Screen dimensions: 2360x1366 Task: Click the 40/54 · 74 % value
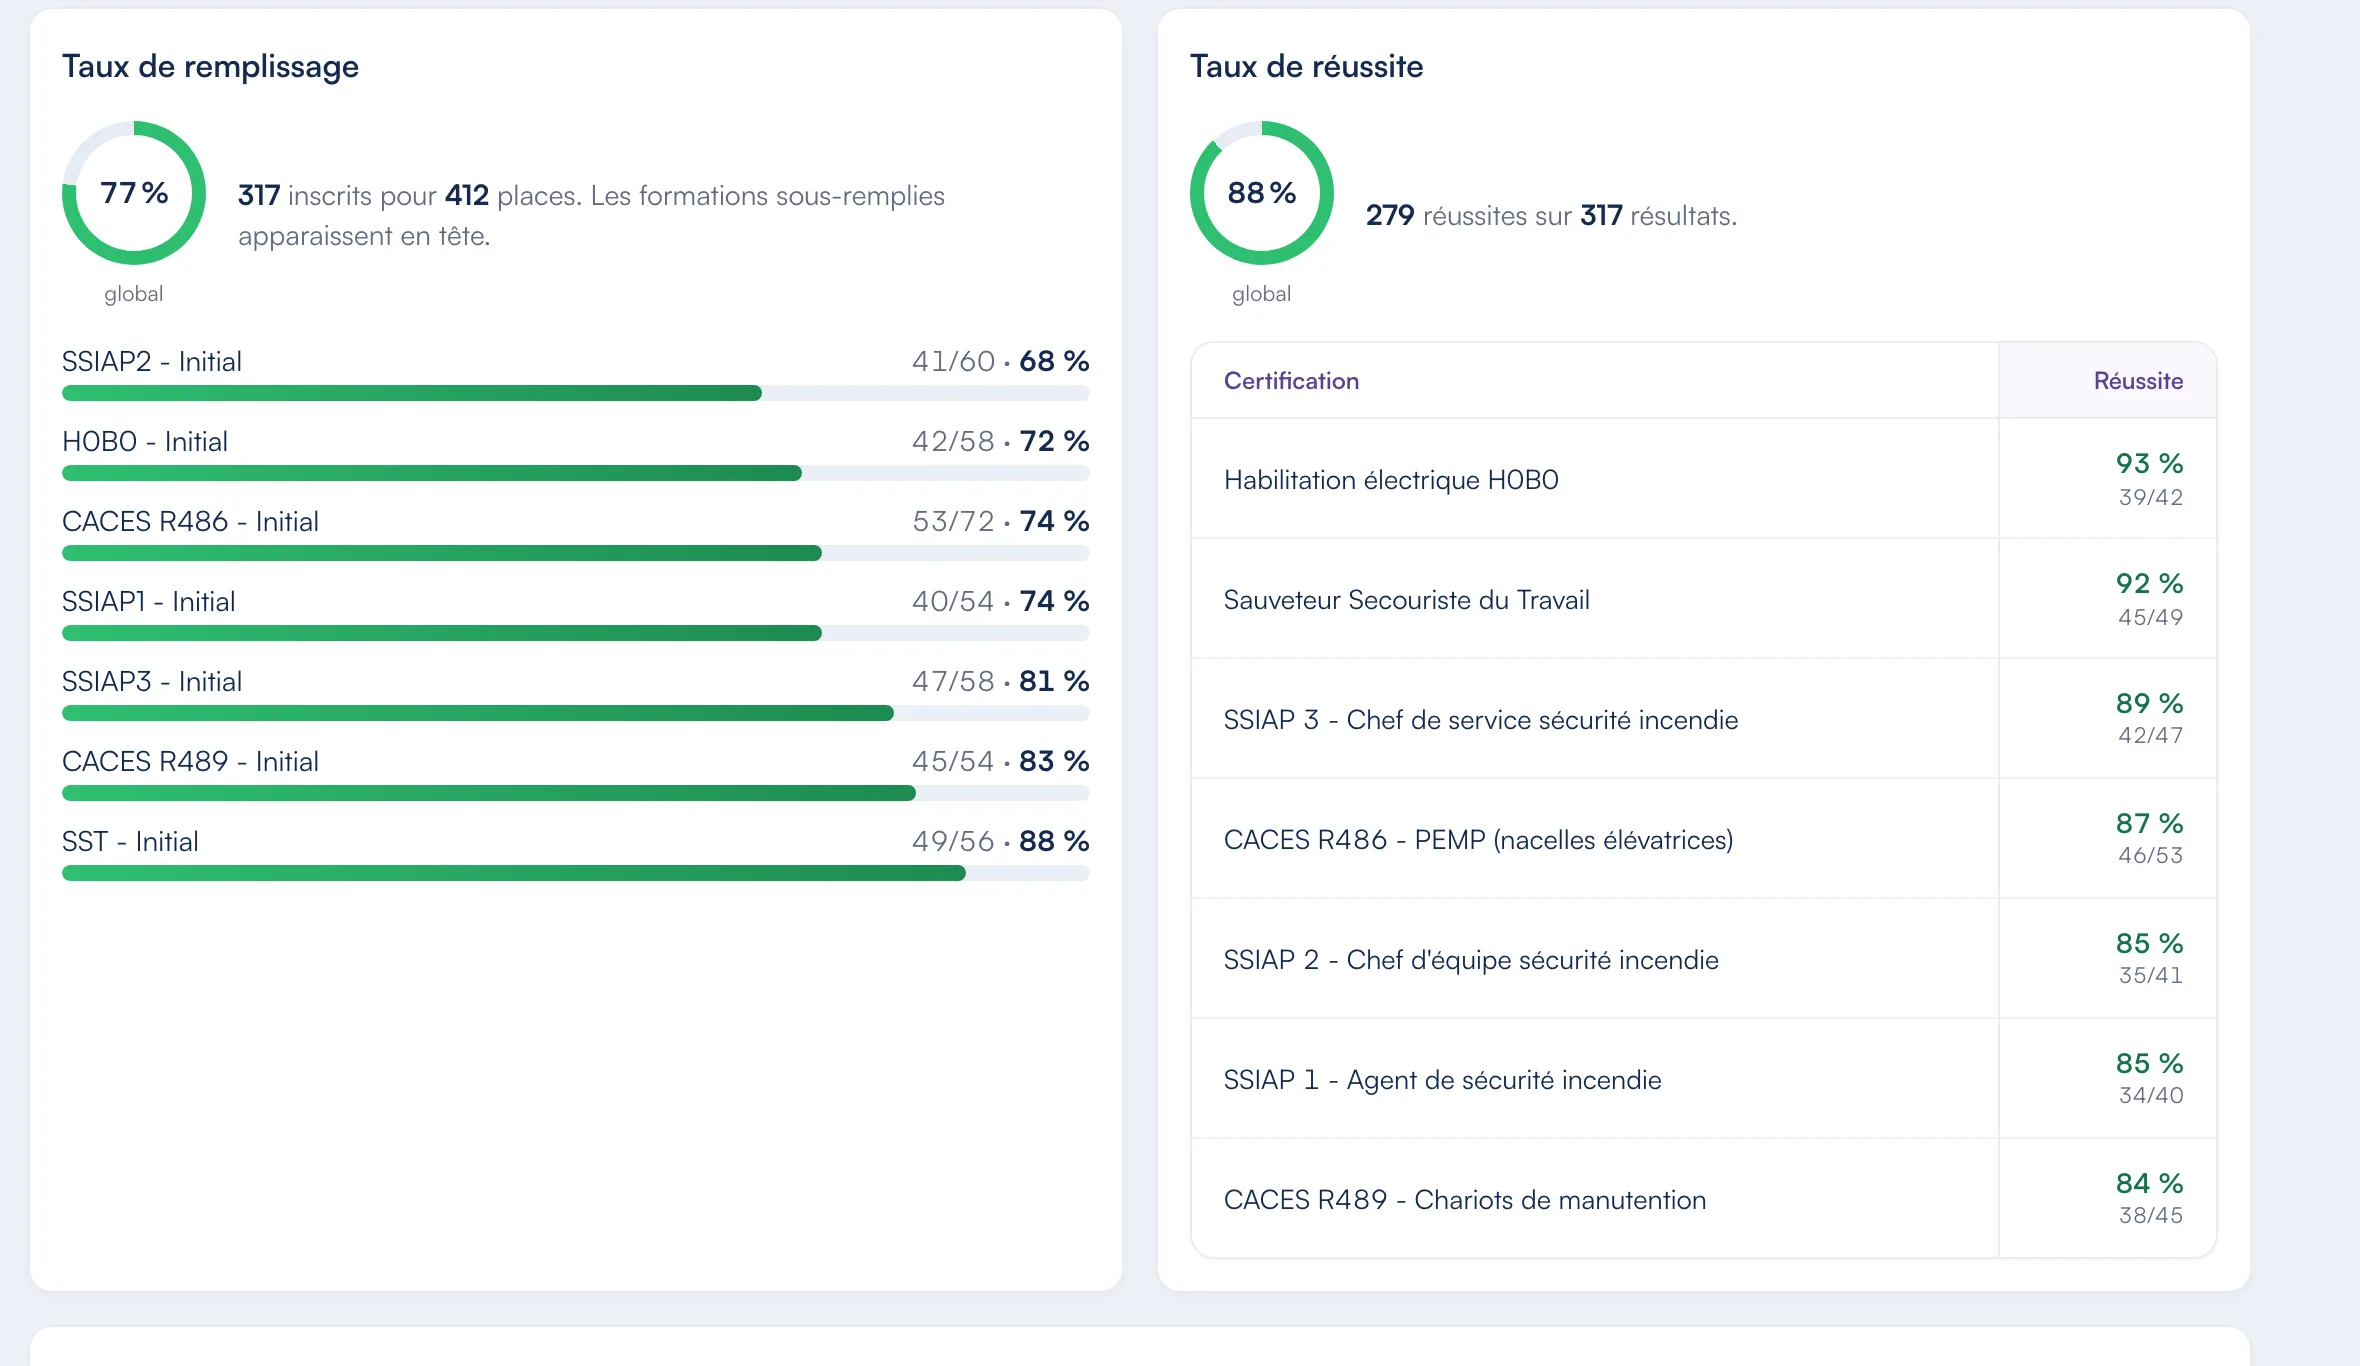pyautogui.click(x=1000, y=601)
